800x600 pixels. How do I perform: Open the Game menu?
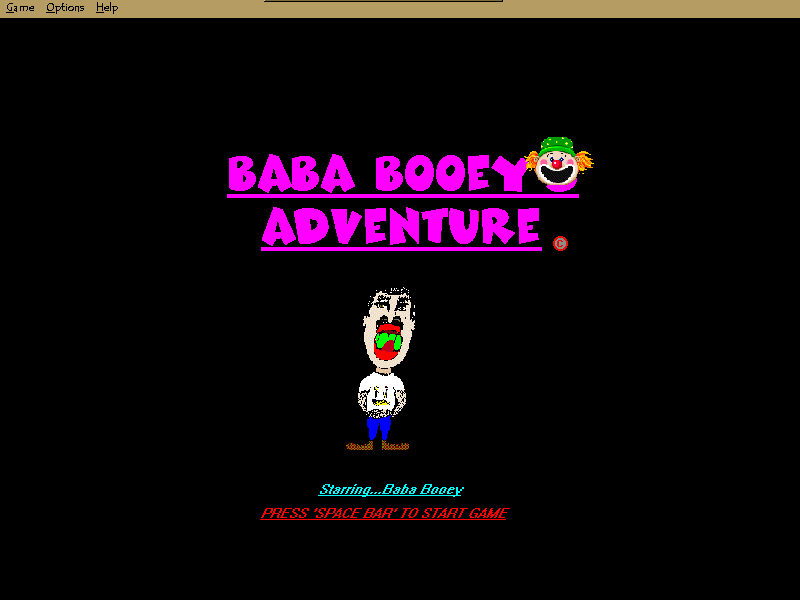click(x=19, y=7)
